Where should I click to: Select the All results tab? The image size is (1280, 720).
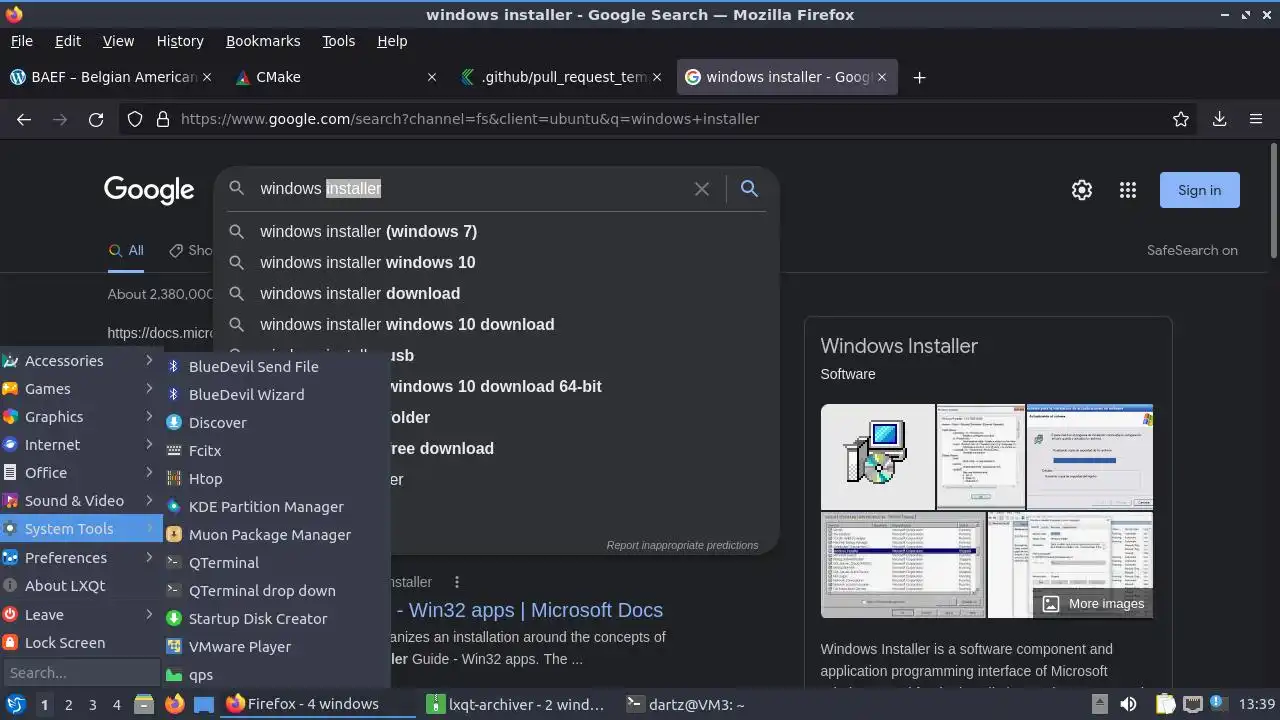coord(127,250)
